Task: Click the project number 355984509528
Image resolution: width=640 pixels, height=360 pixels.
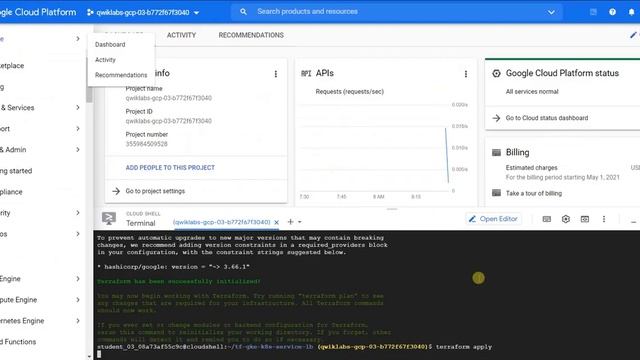Action: coord(147,144)
